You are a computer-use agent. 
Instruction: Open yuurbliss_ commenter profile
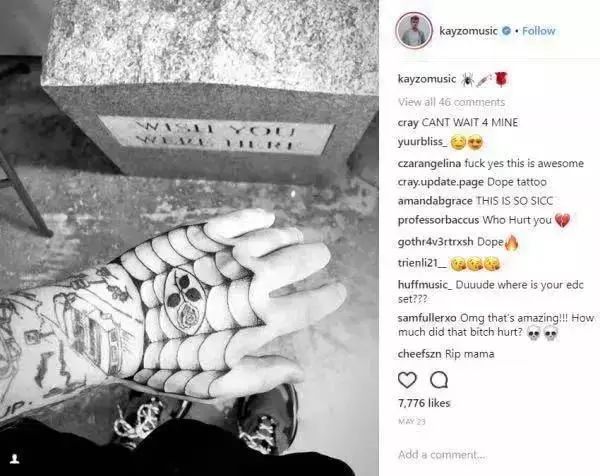pyautogui.click(x=422, y=142)
